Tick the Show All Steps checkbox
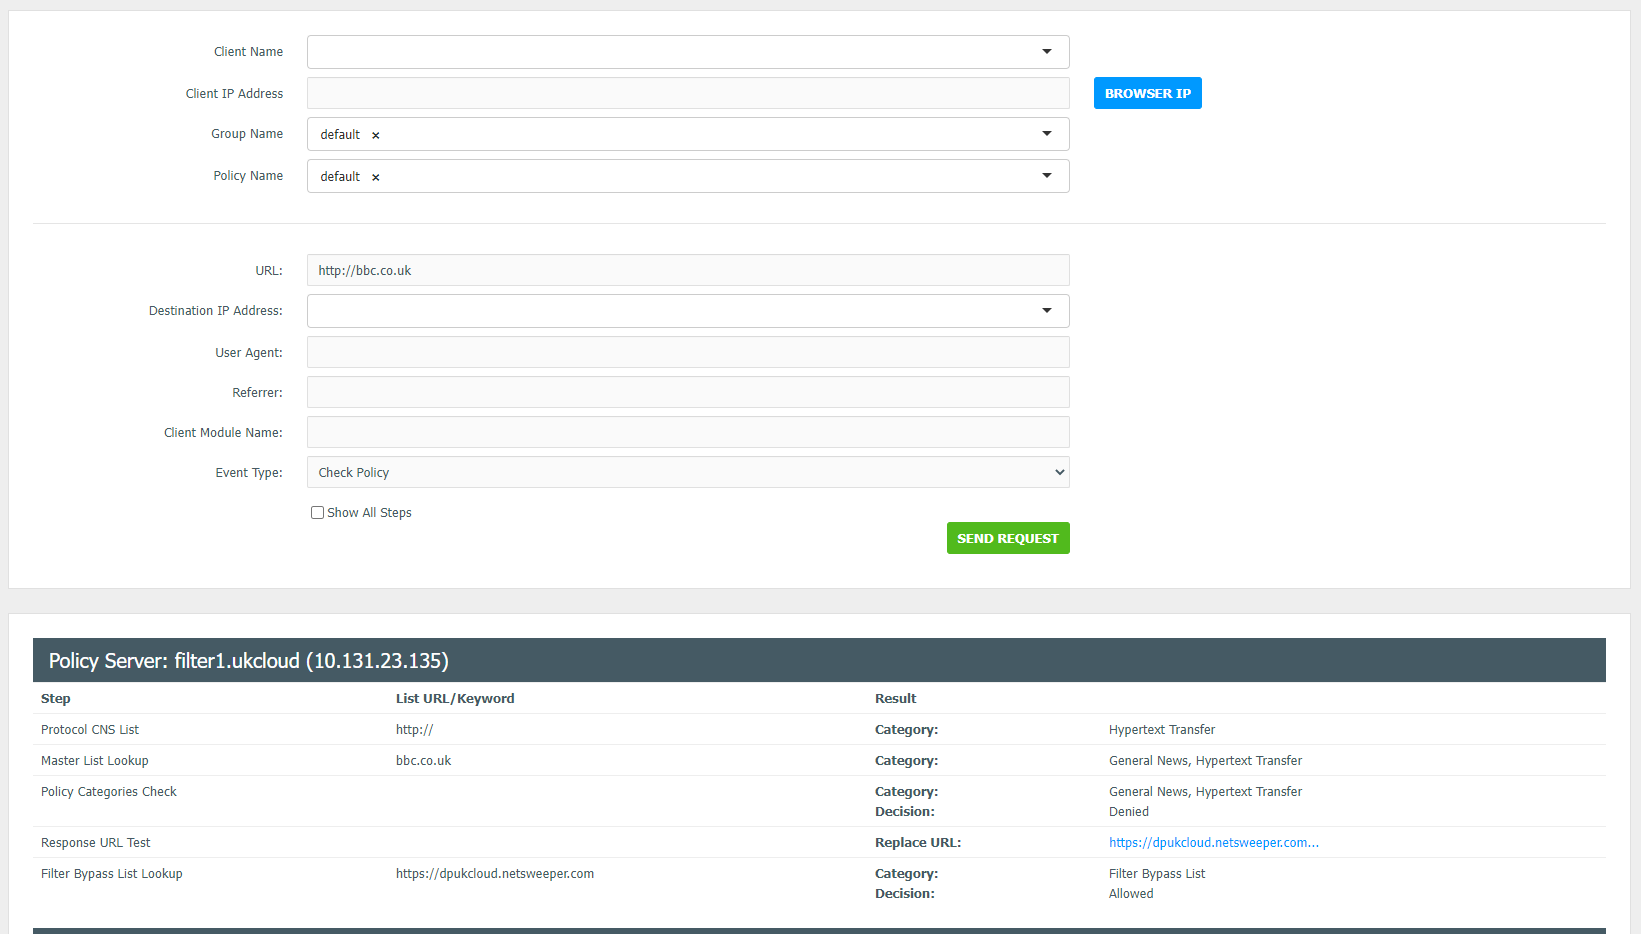 tap(317, 512)
